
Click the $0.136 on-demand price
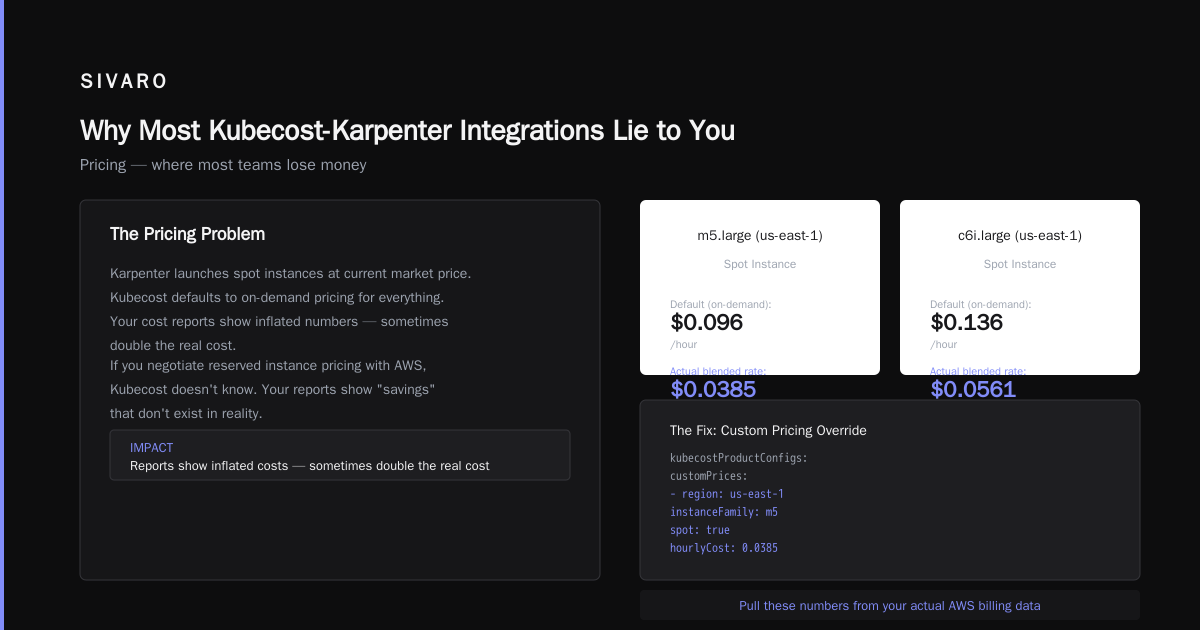coord(967,323)
